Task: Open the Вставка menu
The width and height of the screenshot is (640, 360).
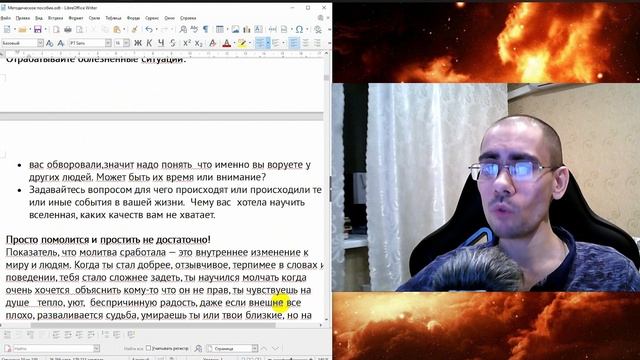Action: 56,18
